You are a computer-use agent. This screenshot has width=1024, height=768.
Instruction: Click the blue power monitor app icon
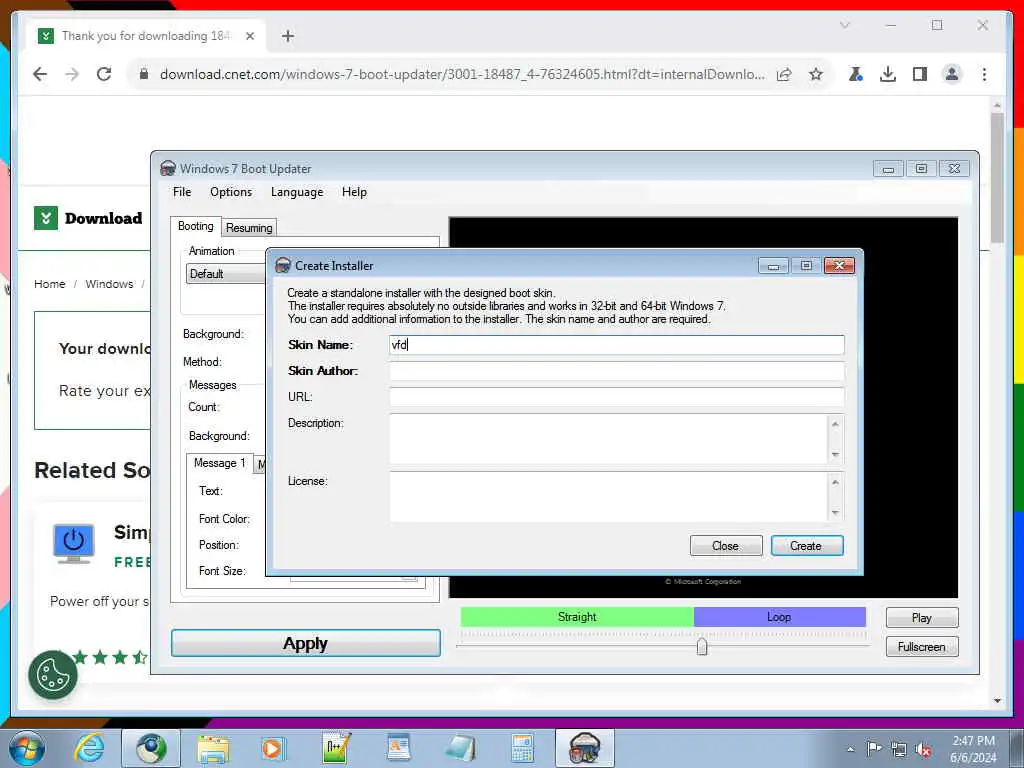click(x=74, y=543)
